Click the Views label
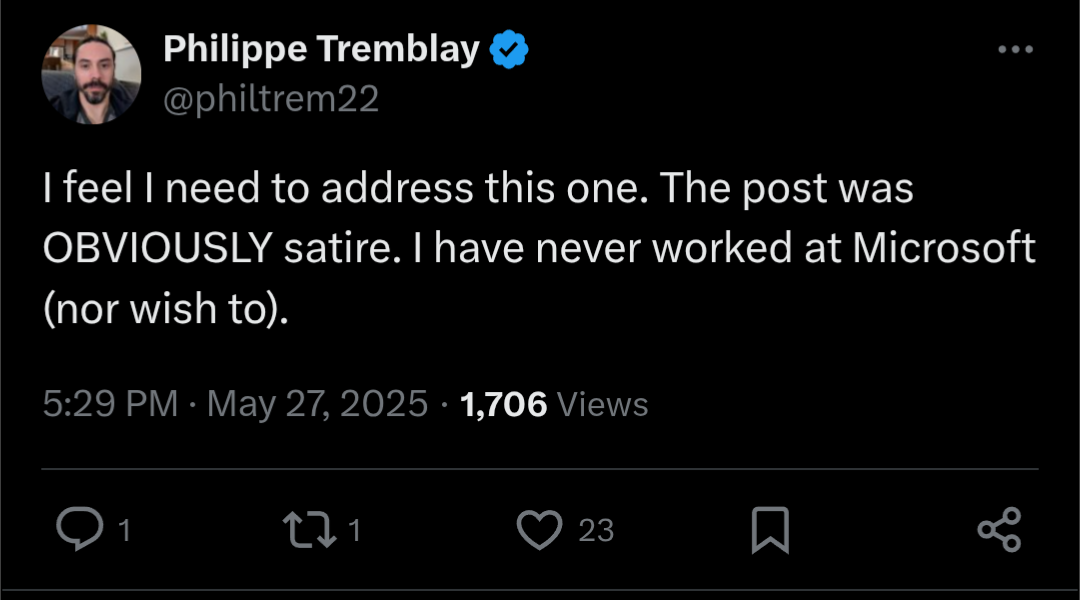Viewport: 1080px width, 600px height. pos(602,404)
